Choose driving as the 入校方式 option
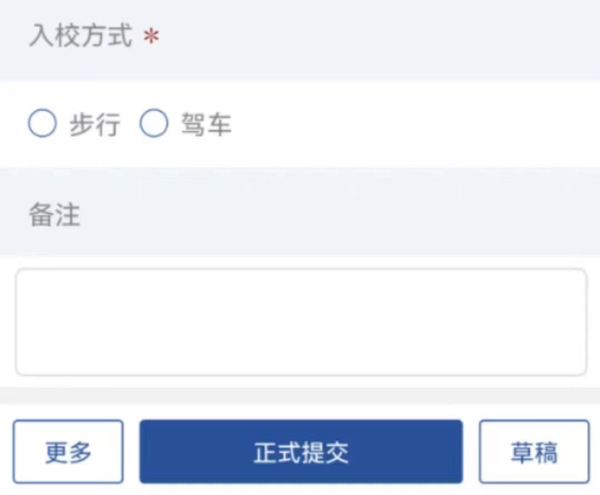The height and width of the screenshot is (495, 600). 153,125
